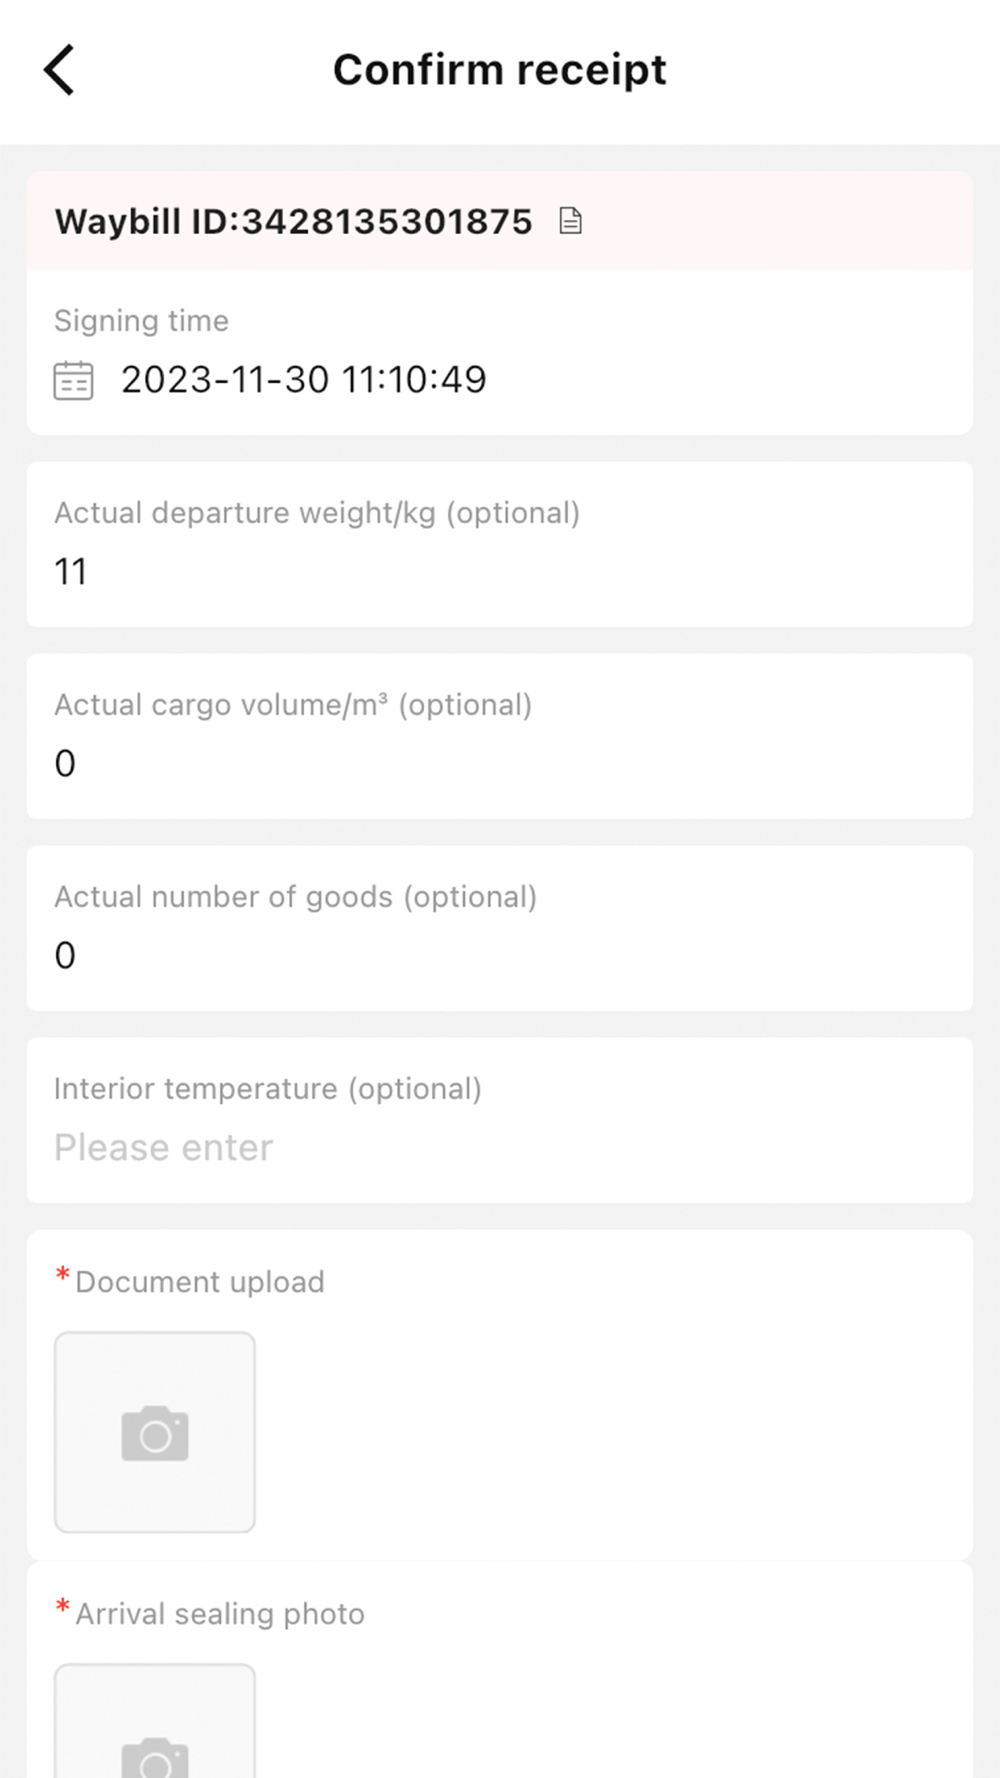This screenshot has height=1778, width=1000.
Task: Tap the camera icon under Arrival sealing photo
Action: click(x=155, y=1757)
